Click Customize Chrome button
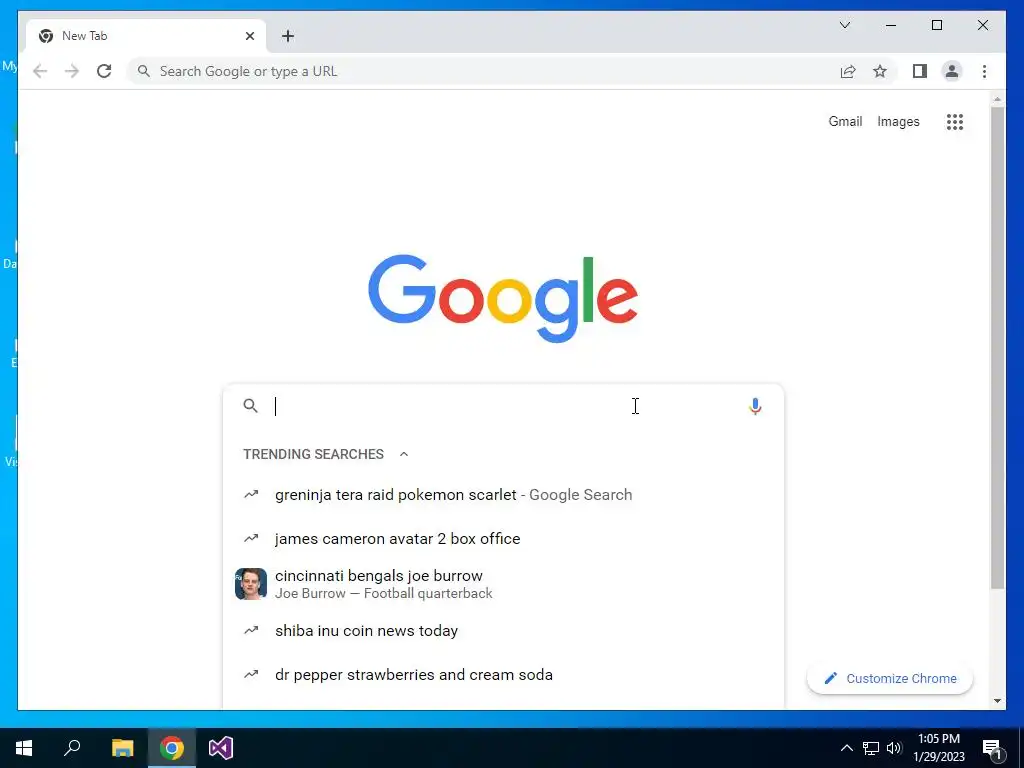1024x768 pixels. 890,679
